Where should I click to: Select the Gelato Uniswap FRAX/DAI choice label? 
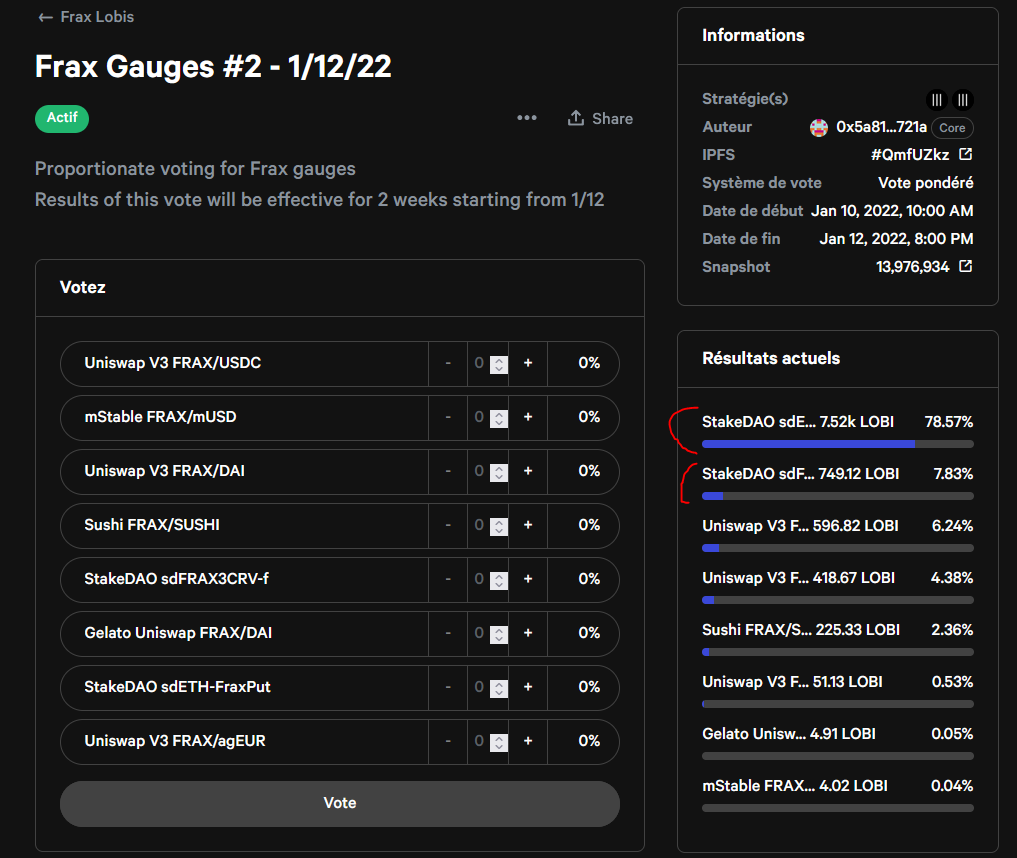[178, 633]
